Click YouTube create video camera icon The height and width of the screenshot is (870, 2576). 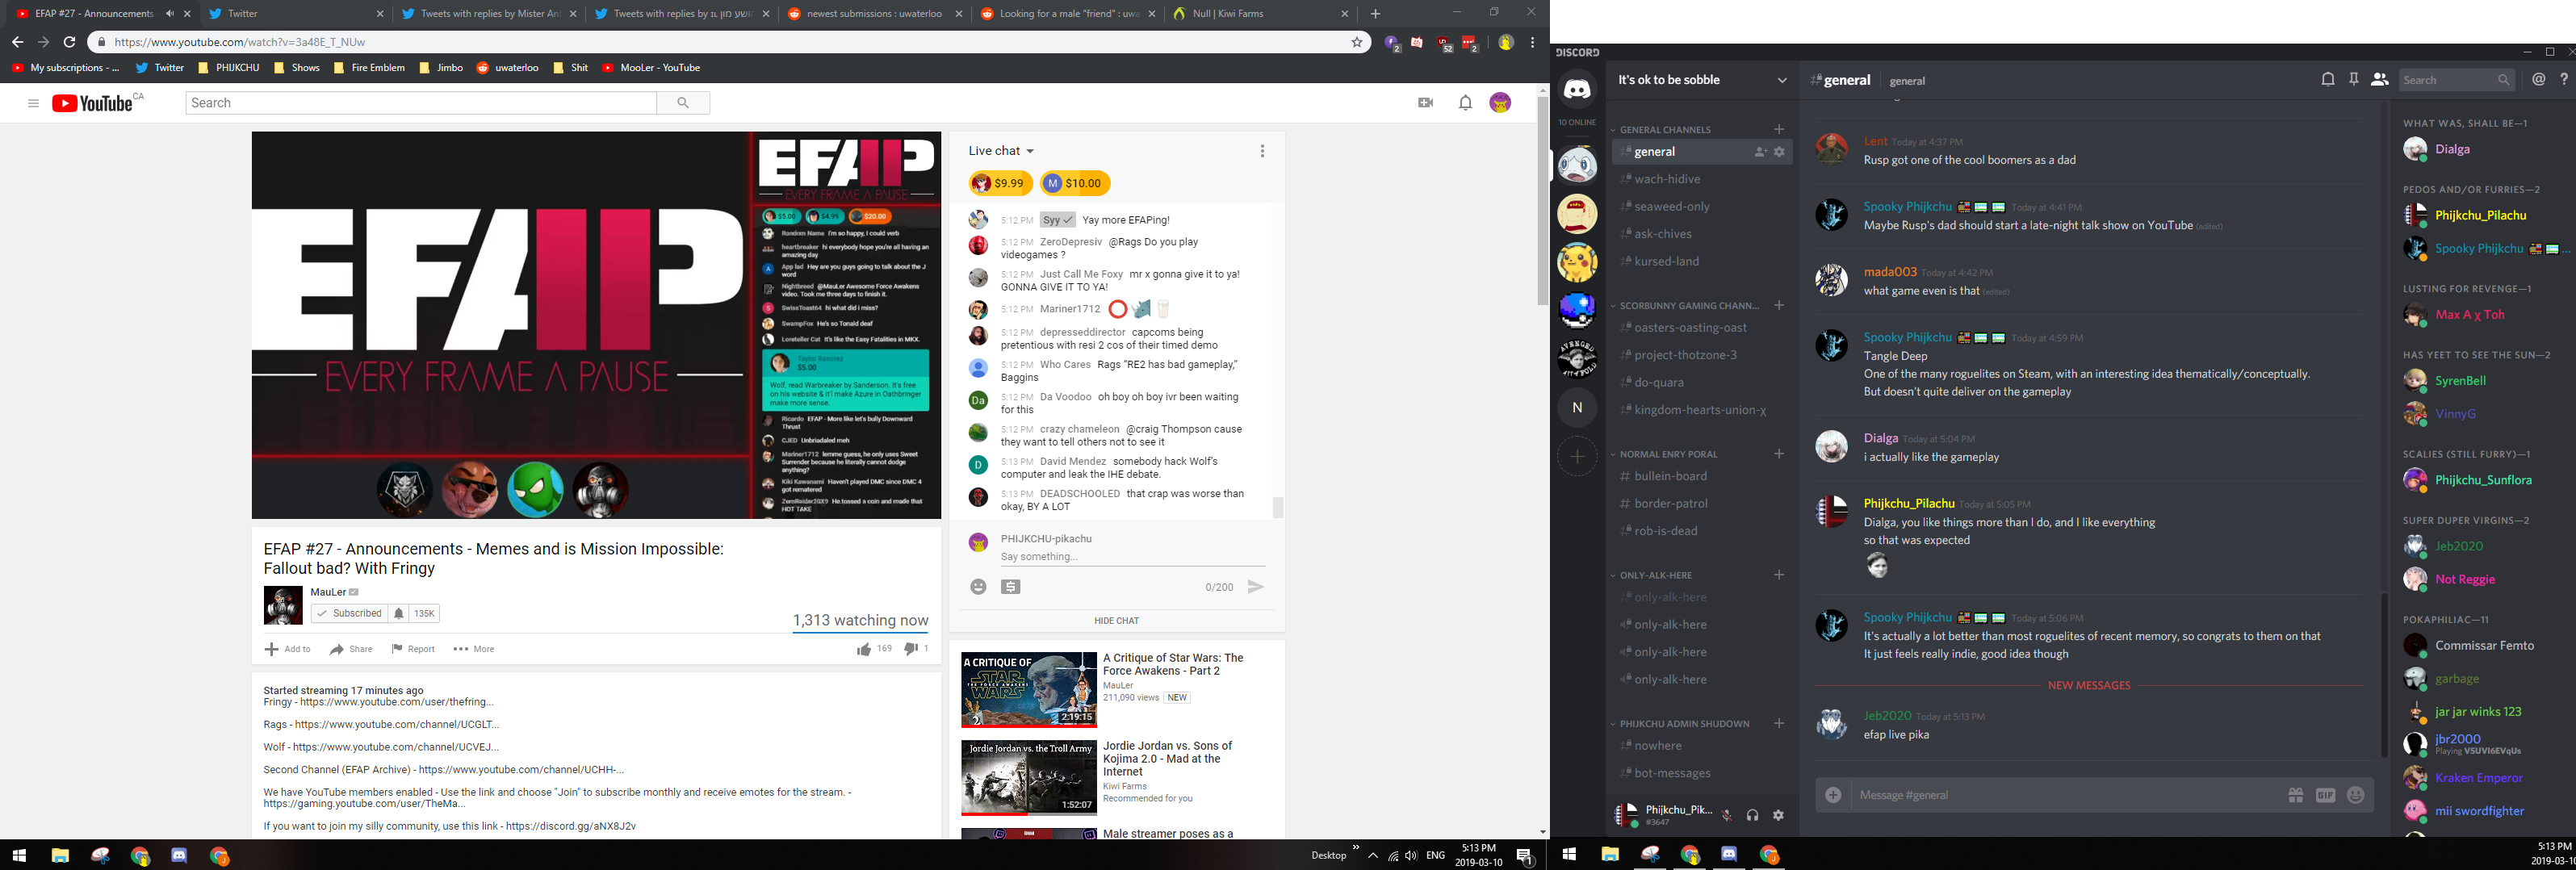click(x=1426, y=103)
